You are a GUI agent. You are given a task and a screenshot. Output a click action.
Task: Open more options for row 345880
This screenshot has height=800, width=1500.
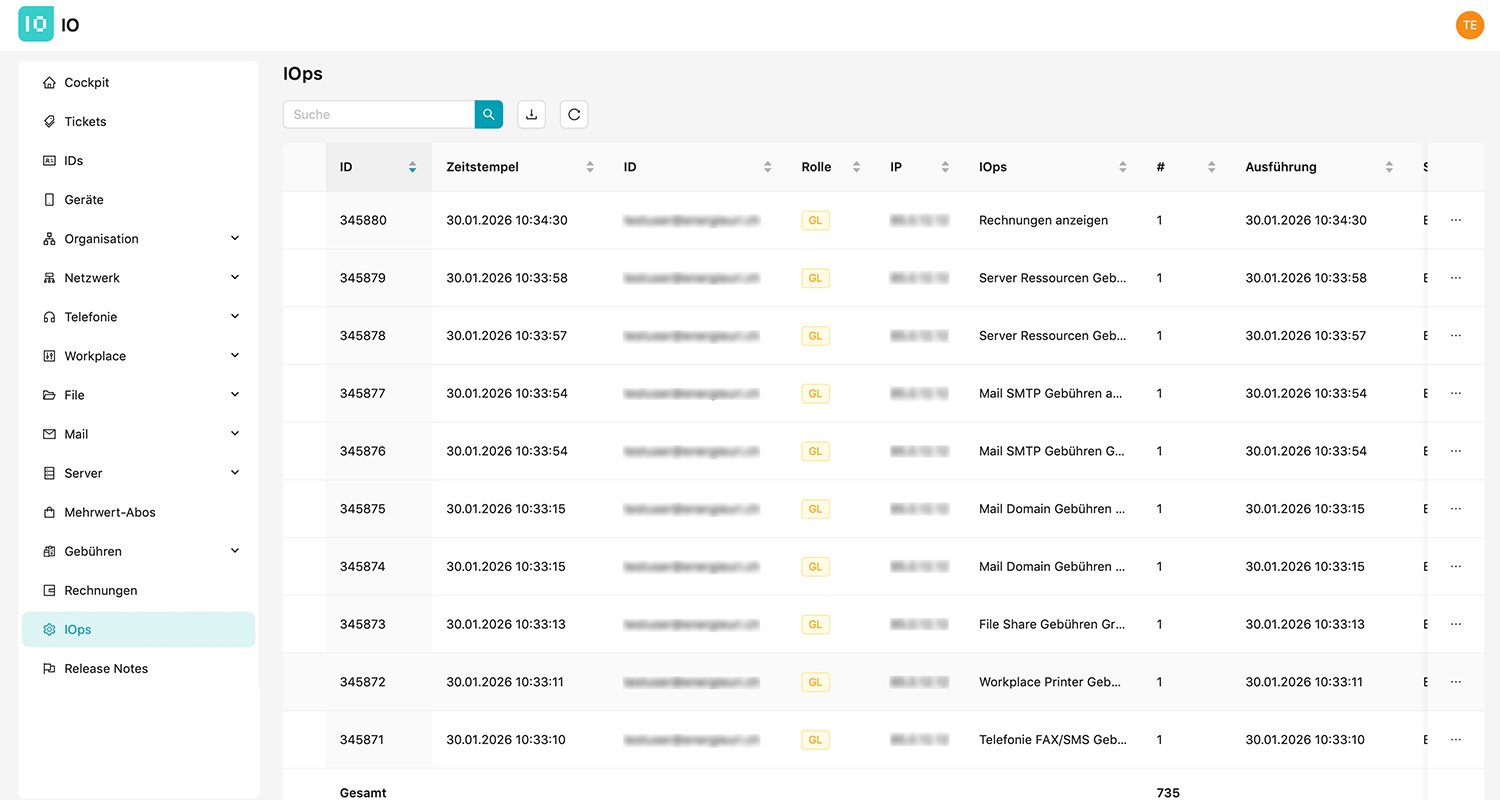1455,220
